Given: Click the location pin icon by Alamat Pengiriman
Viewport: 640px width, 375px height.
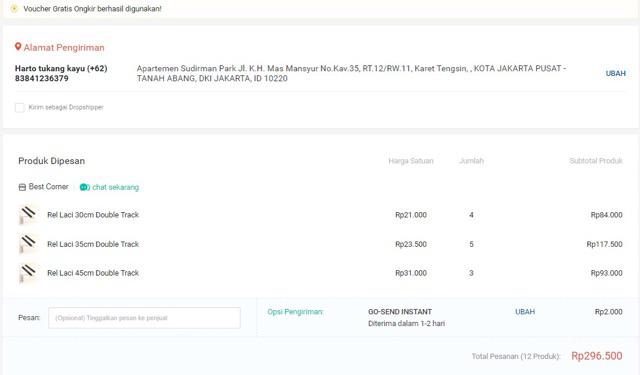Looking at the screenshot, I should point(18,47).
